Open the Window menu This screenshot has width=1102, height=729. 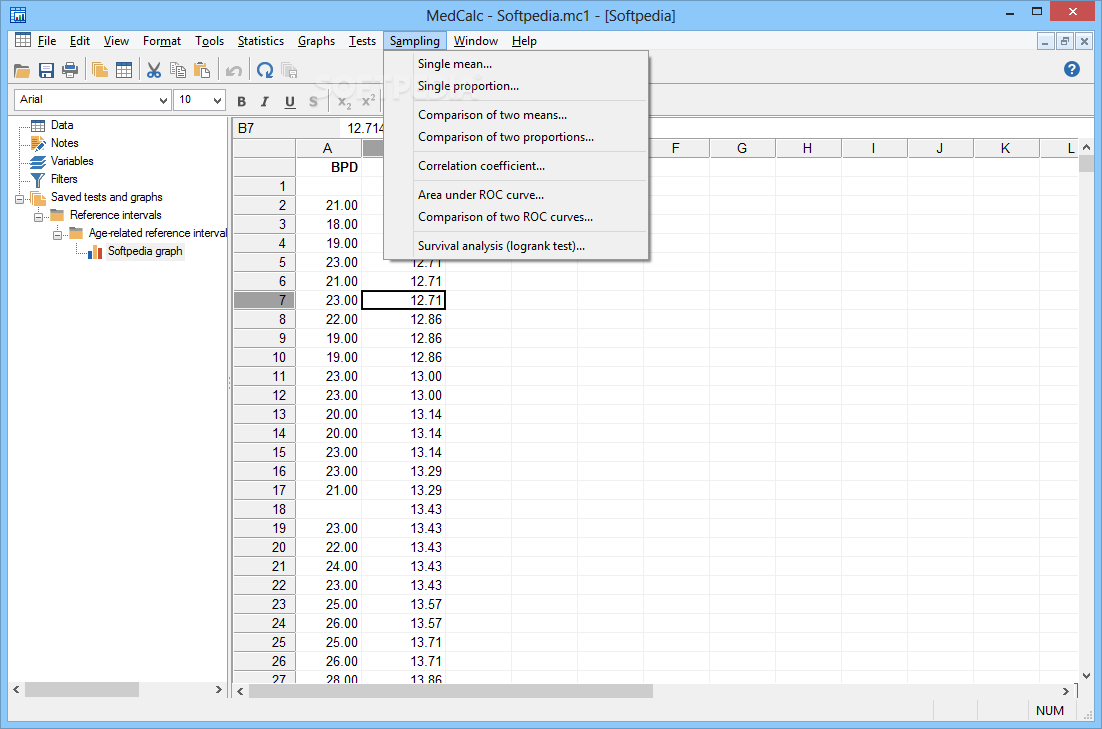point(476,41)
